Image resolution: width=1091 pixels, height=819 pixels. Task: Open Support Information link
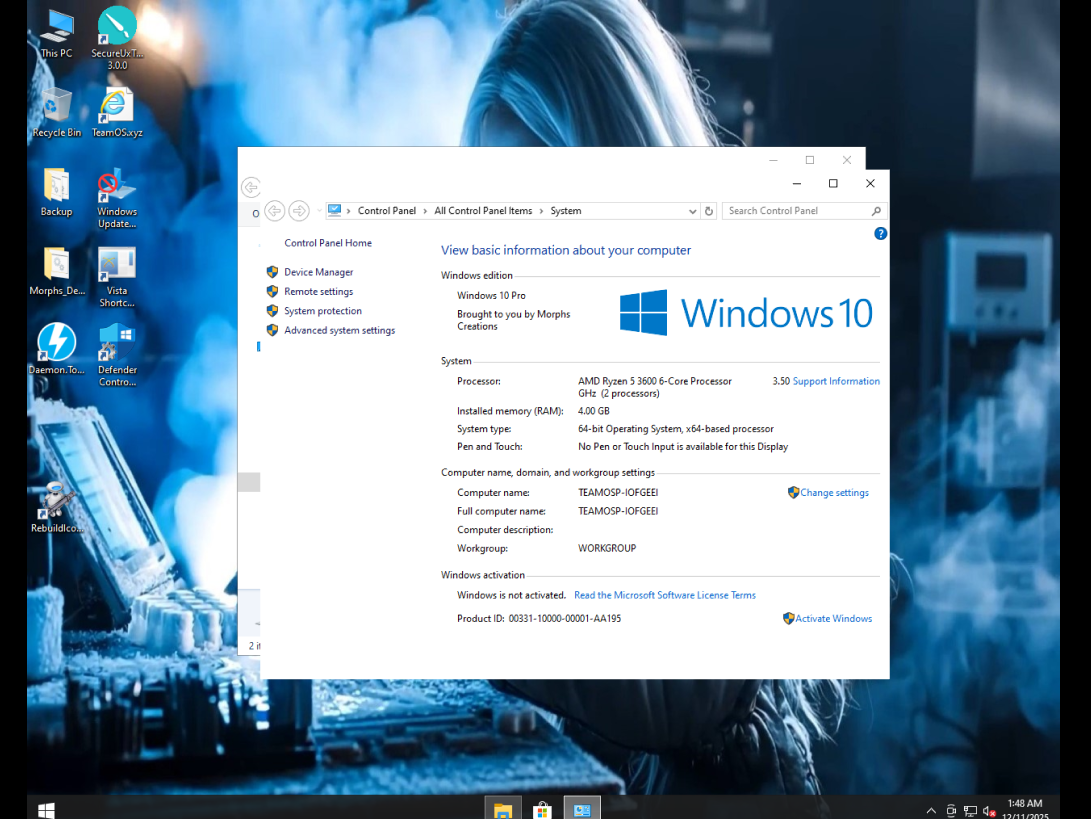836,381
